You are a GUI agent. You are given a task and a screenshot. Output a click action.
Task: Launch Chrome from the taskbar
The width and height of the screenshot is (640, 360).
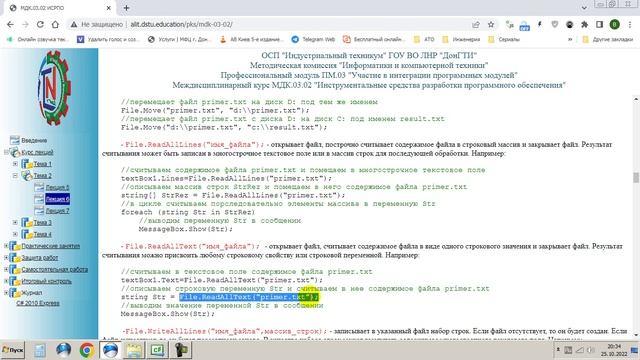tap(87, 350)
